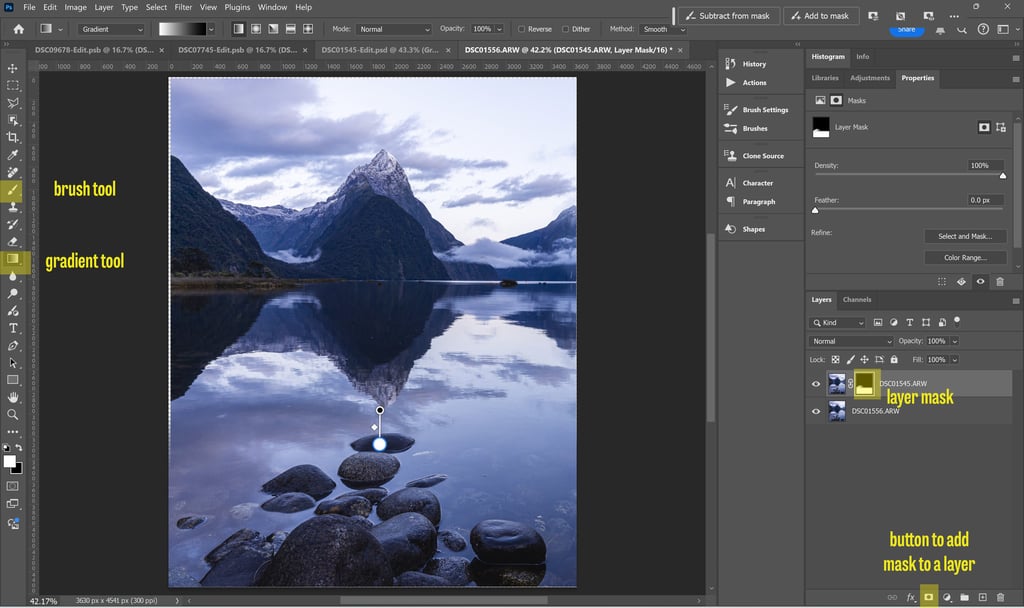The height and width of the screenshot is (608, 1024).
Task: Open the Layers Opacity dropdown arrow
Action: pyautogui.click(x=954, y=341)
